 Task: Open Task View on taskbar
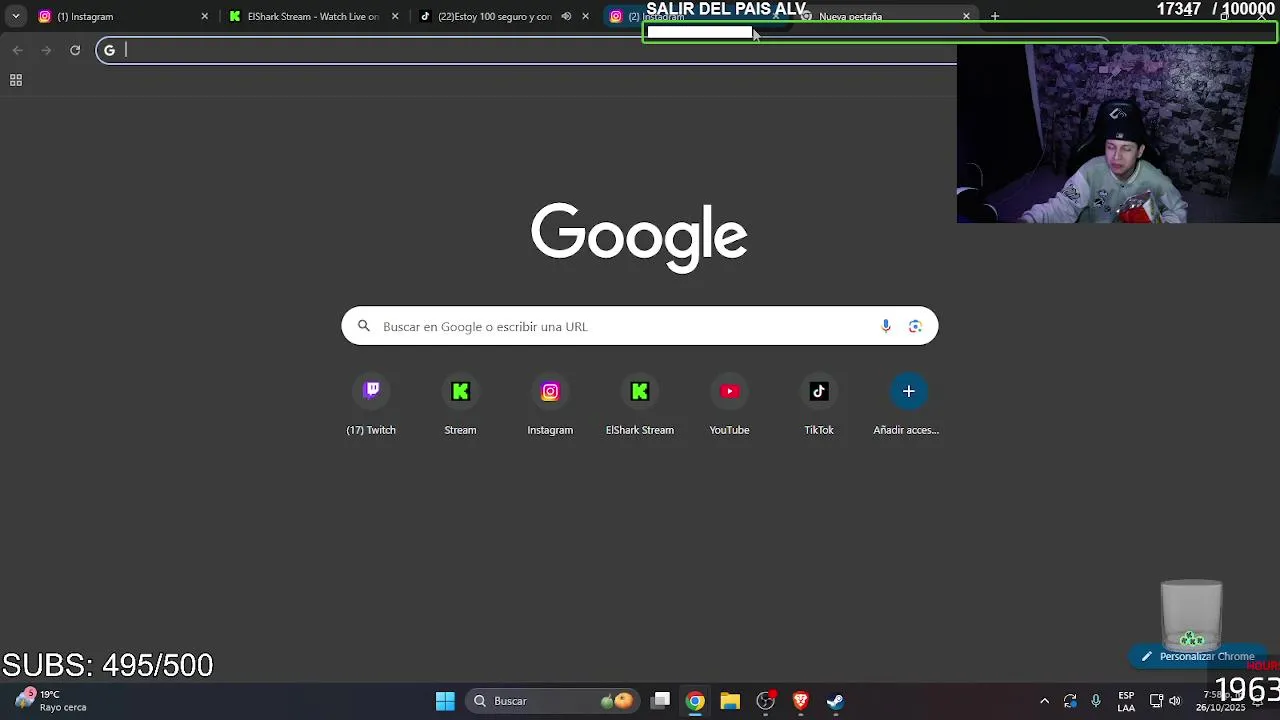pos(661,701)
